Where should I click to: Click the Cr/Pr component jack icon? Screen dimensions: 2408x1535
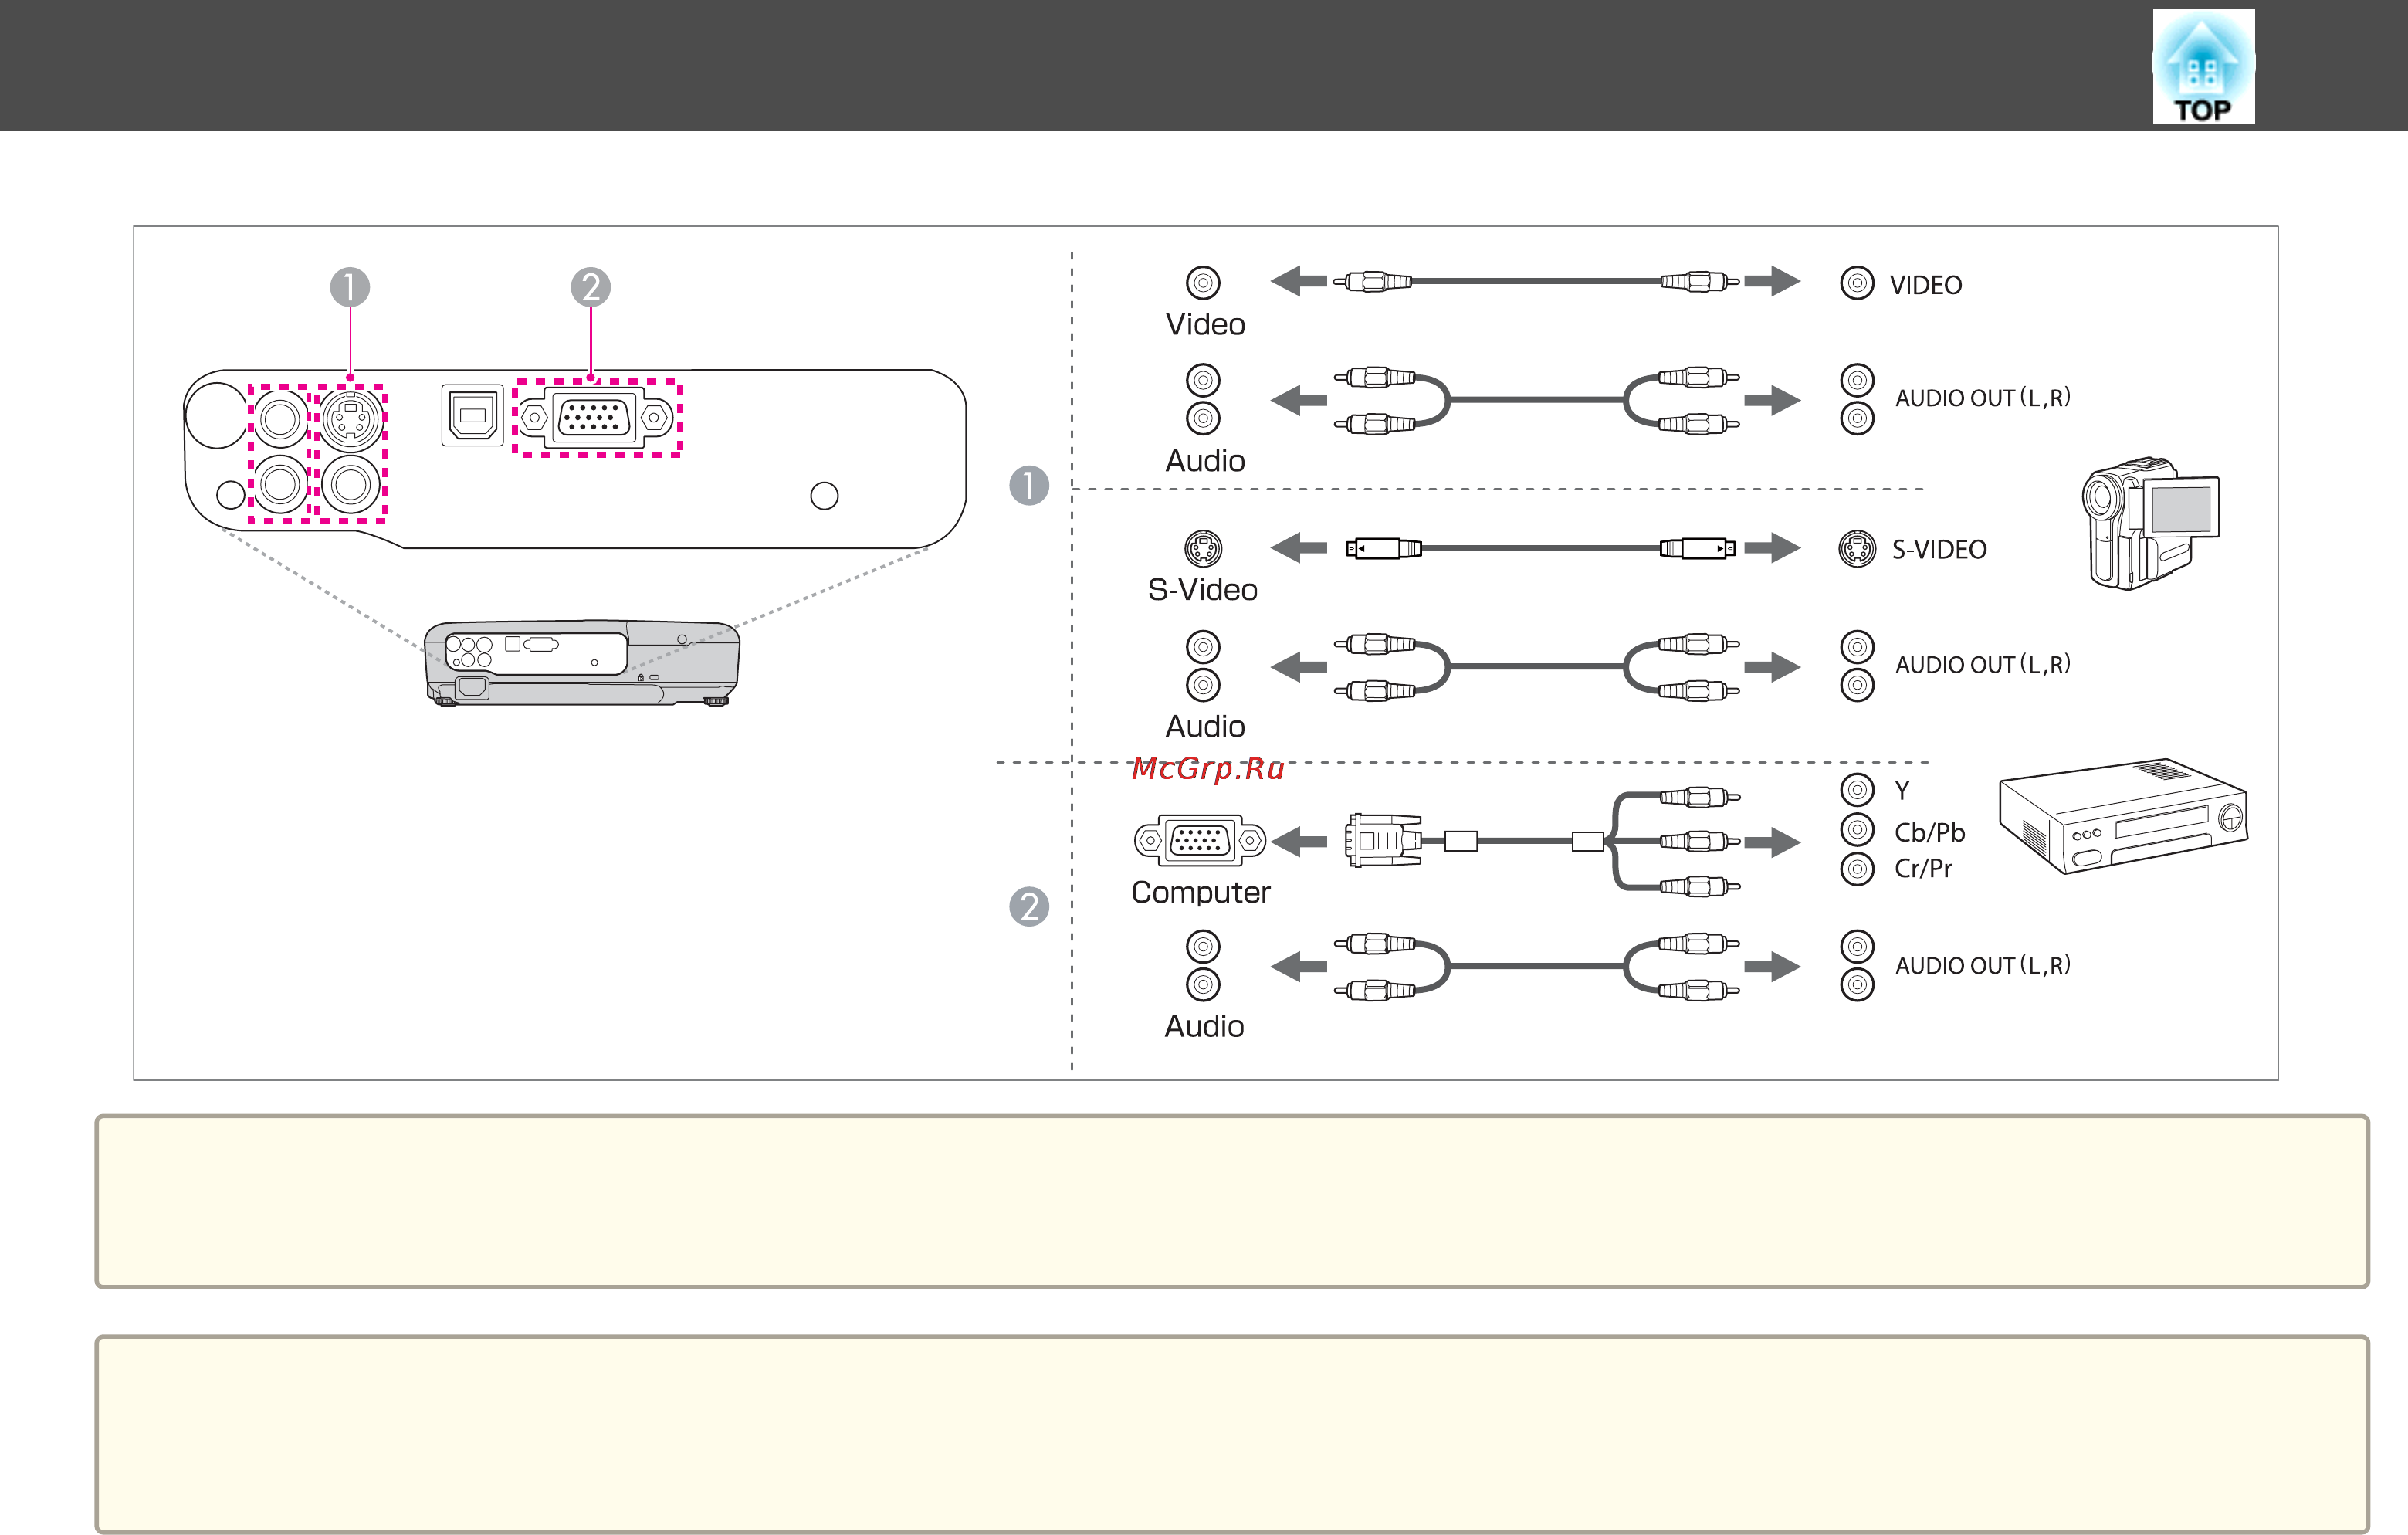point(1857,868)
